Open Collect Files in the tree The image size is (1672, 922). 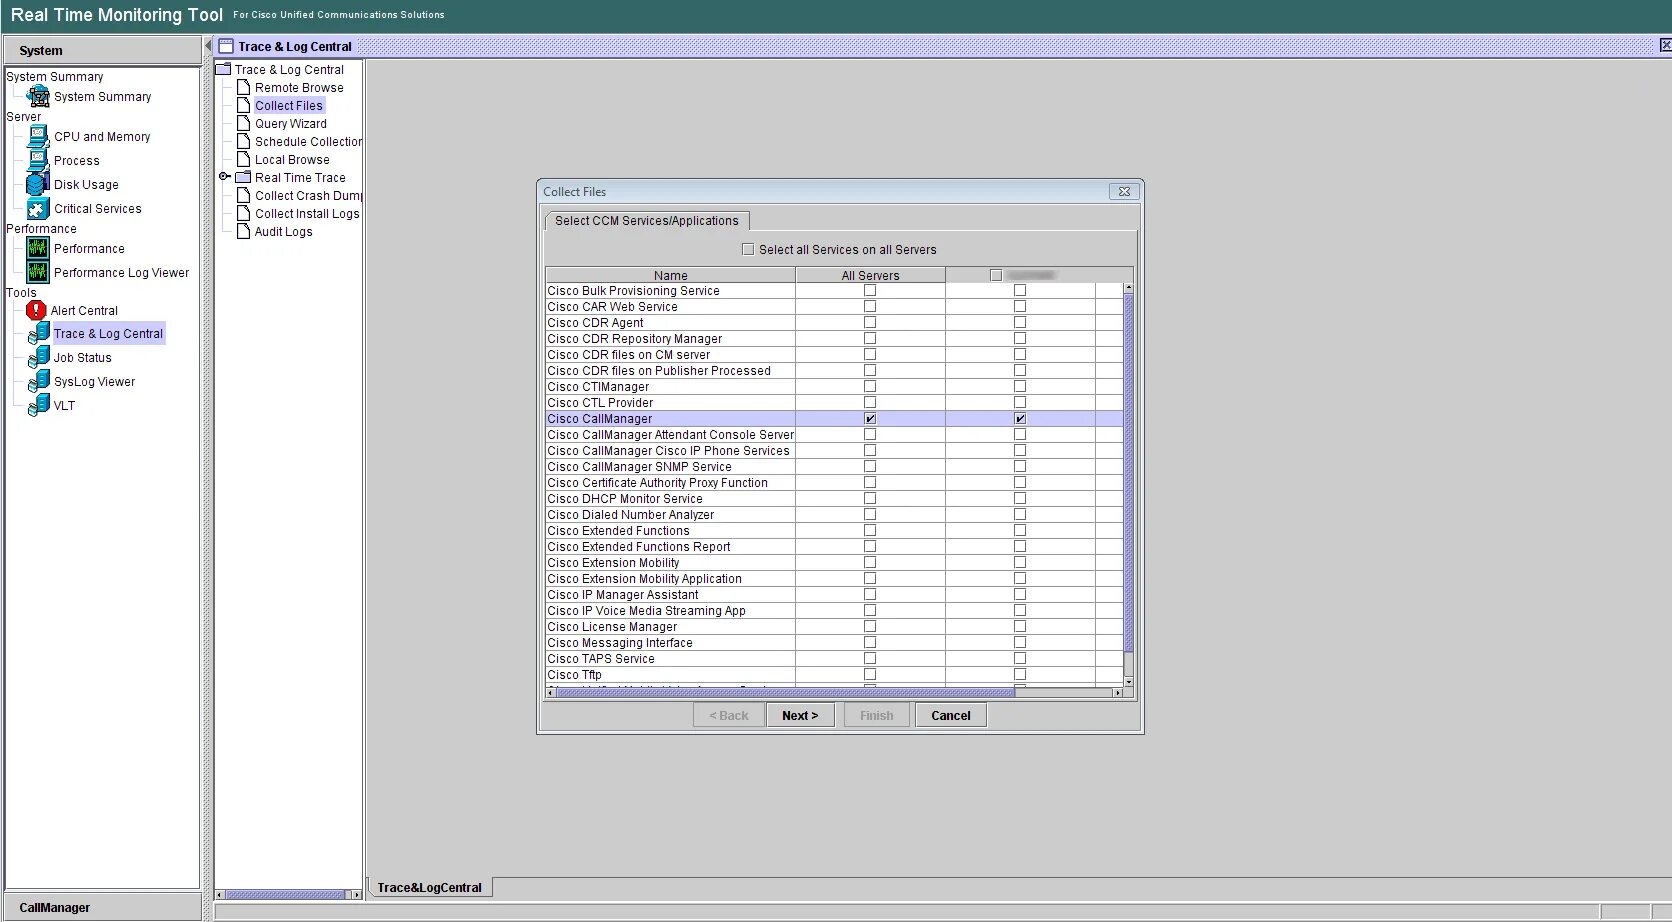click(289, 105)
